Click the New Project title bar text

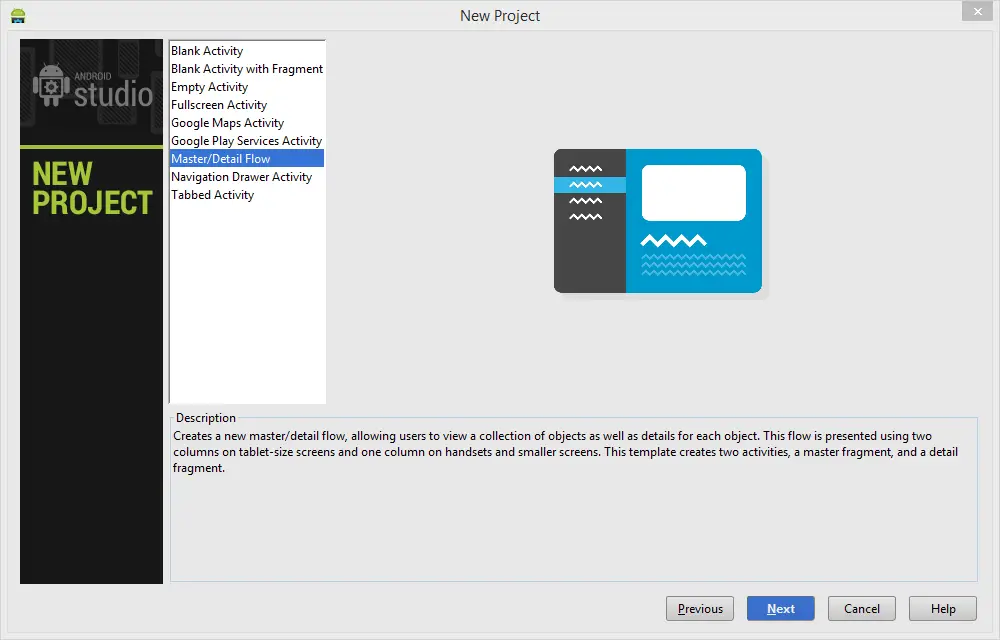[500, 15]
